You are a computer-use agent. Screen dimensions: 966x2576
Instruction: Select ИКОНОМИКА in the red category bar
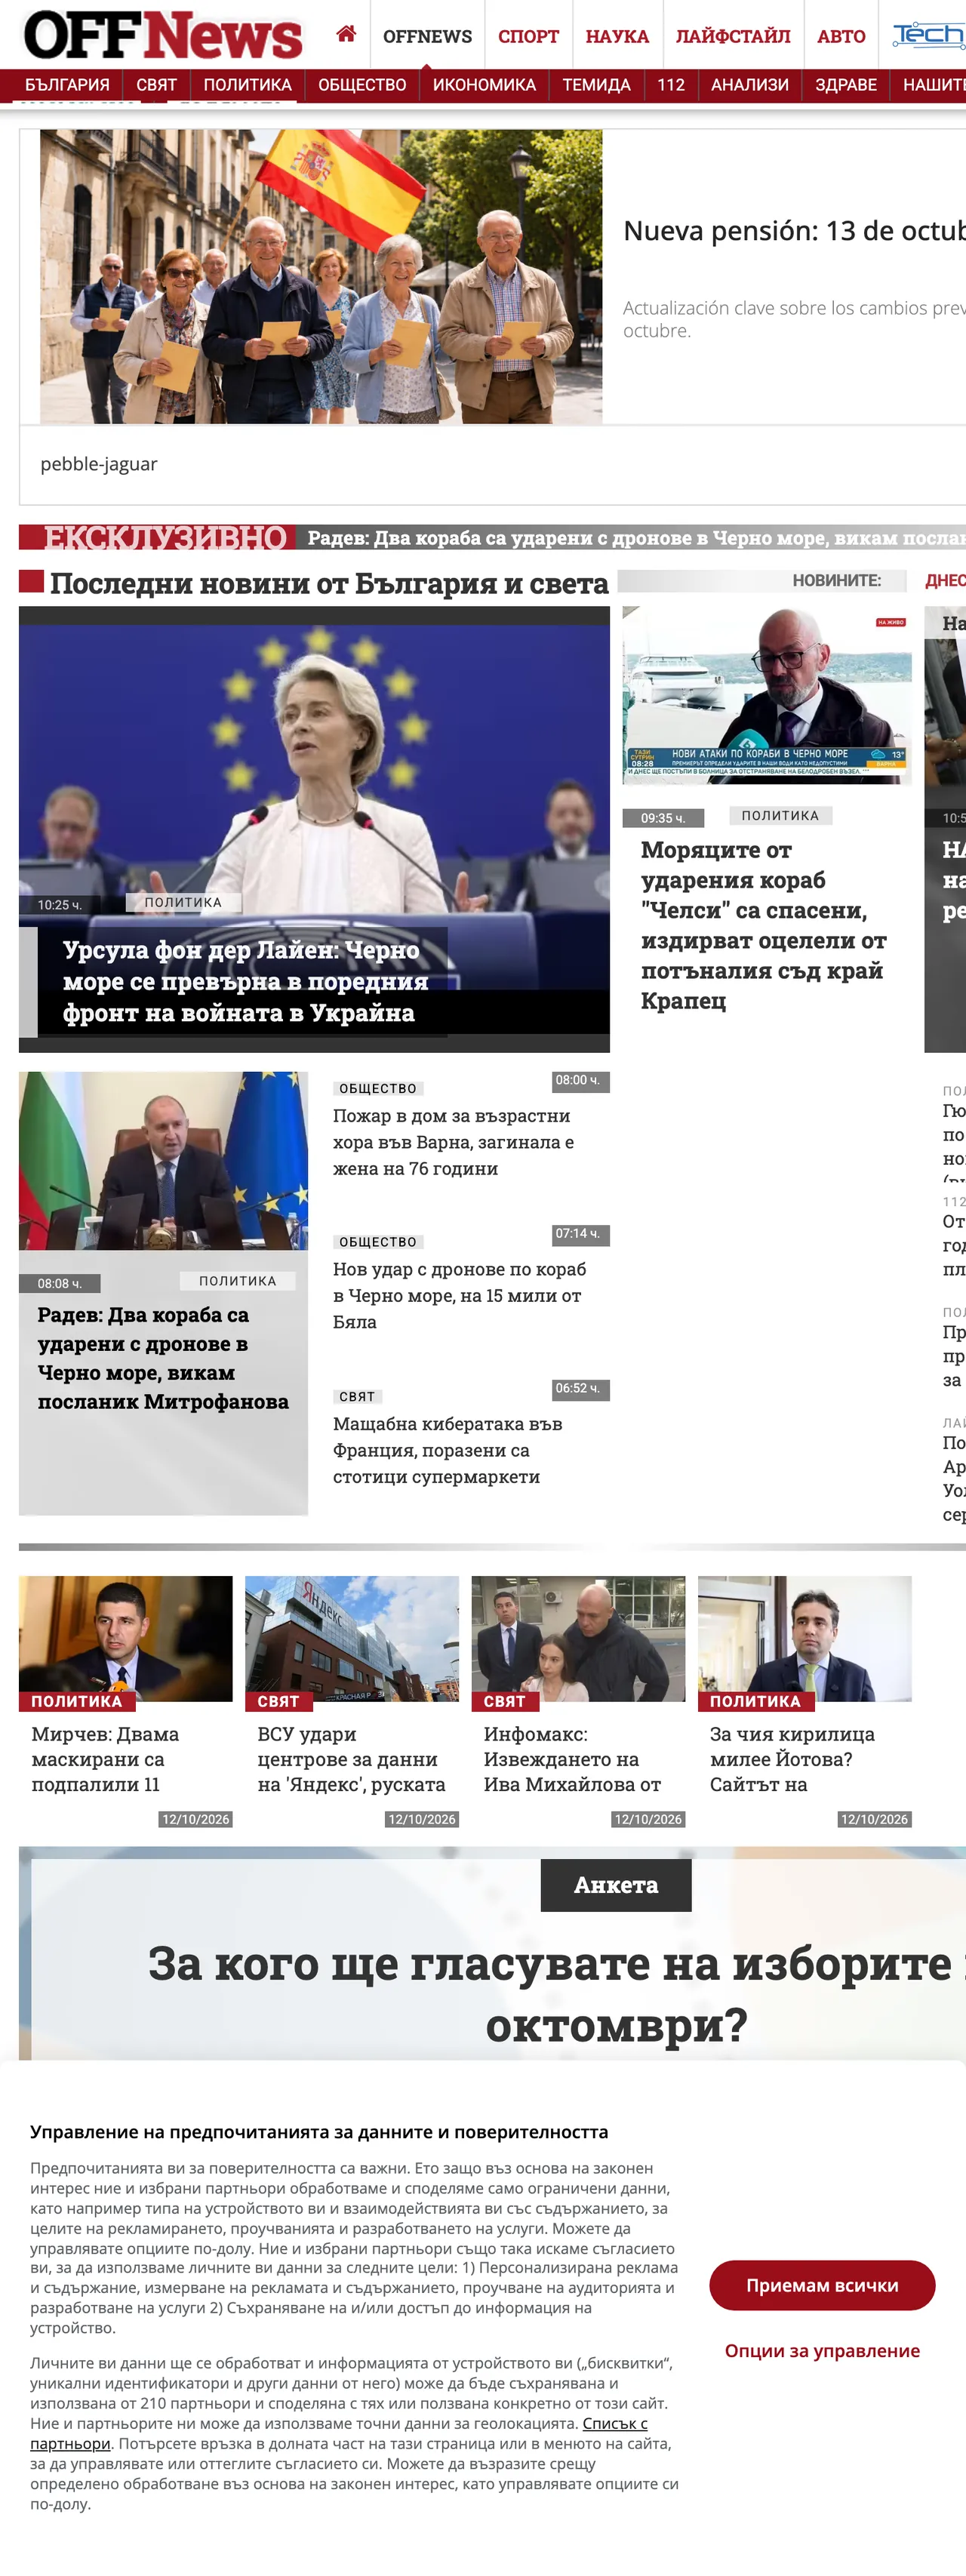click(484, 85)
